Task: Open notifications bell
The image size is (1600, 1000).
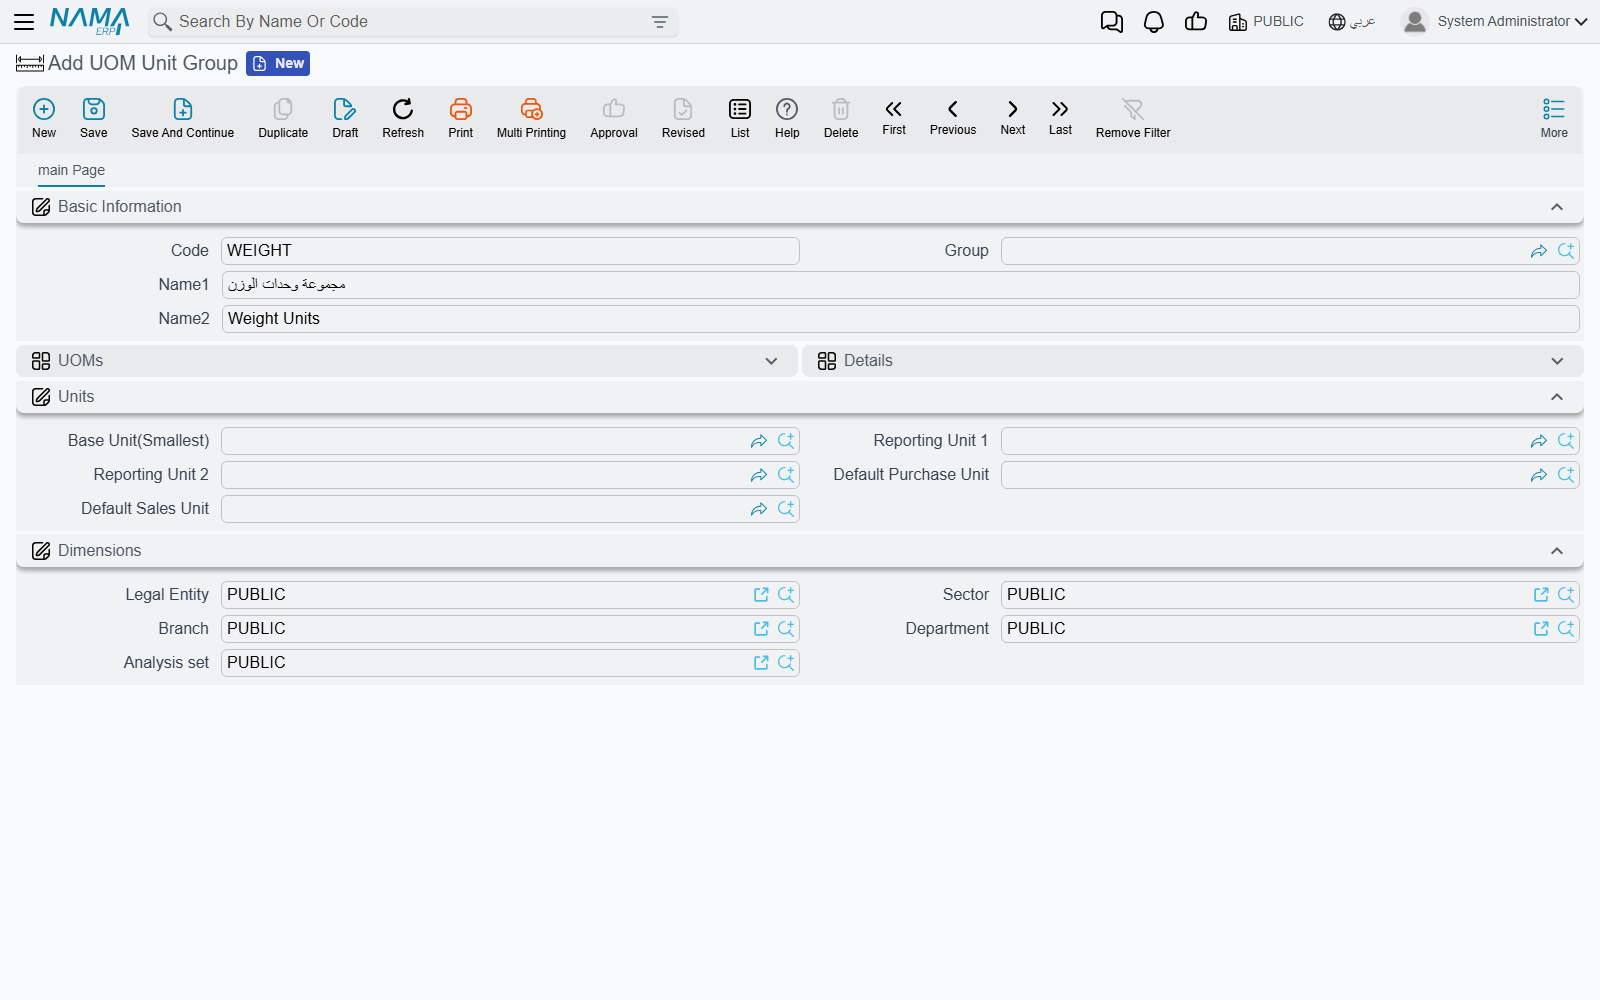Action: pos(1154,22)
